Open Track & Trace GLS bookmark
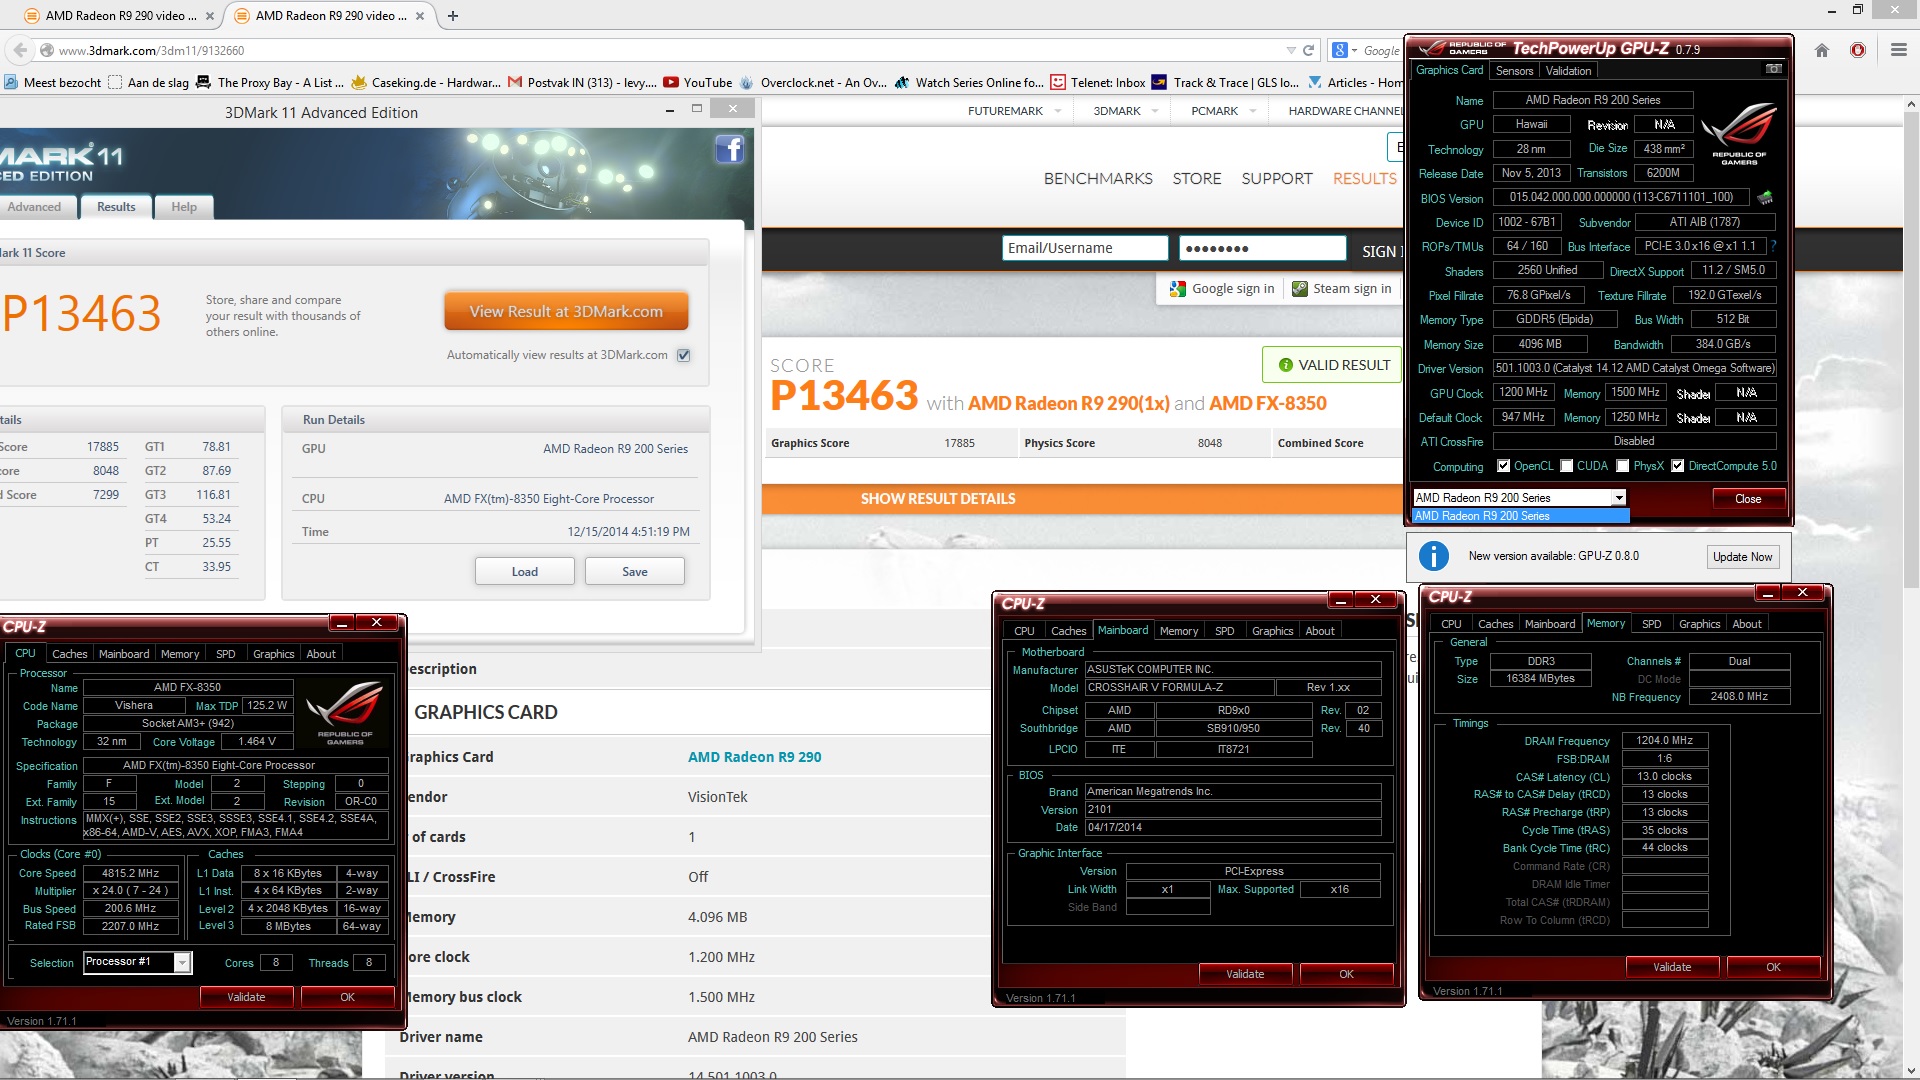Image resolution: width=1920 pixels, height=1080 pixels. pyautogui.click(x=1225, y=83)
